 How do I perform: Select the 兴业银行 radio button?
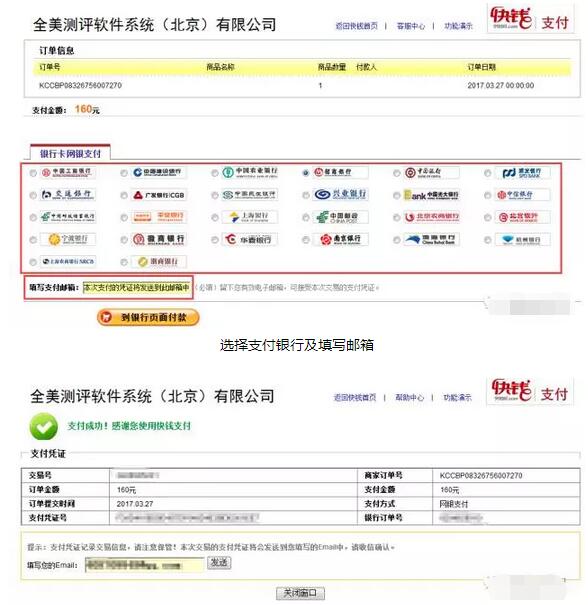coord(306,196)
